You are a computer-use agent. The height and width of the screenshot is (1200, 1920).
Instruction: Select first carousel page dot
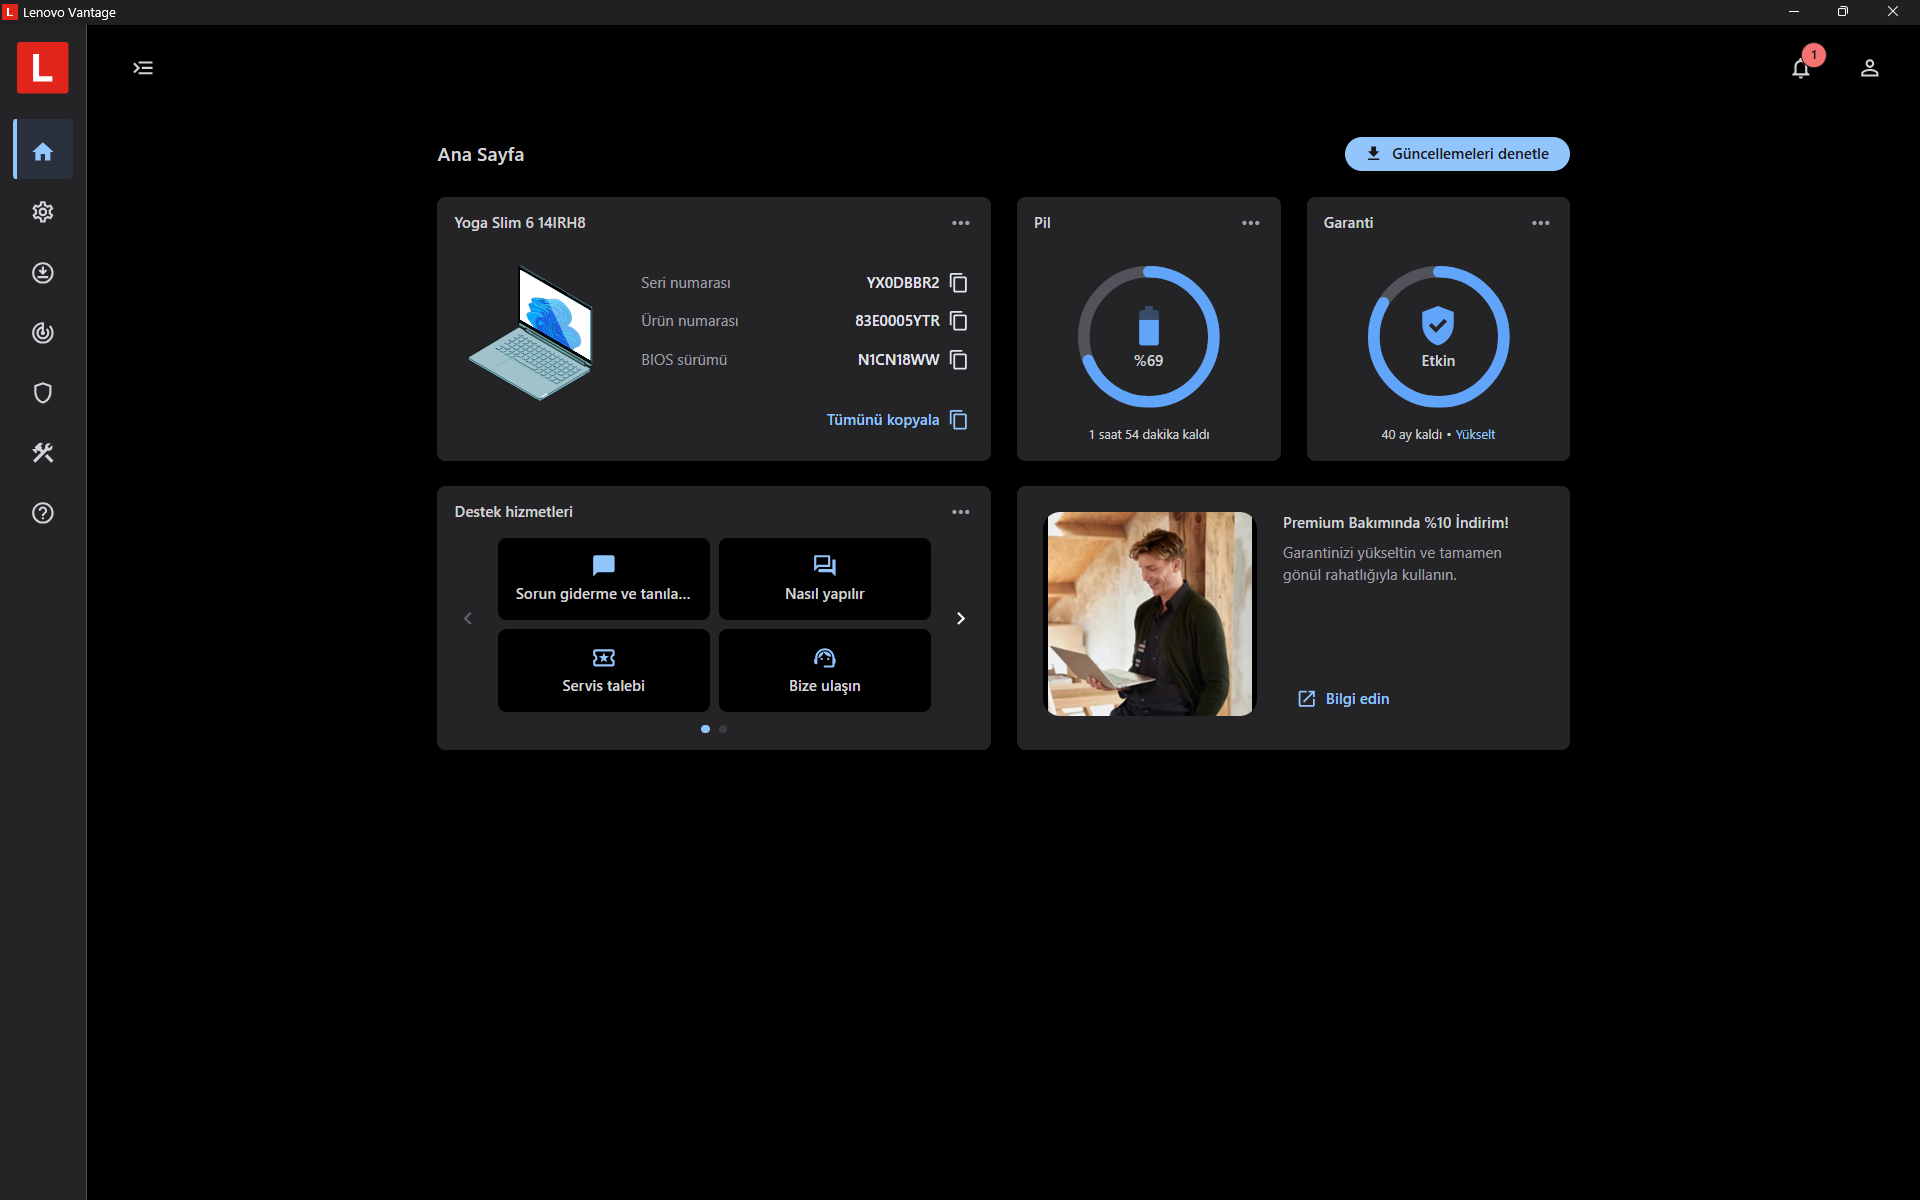point(706,729)
